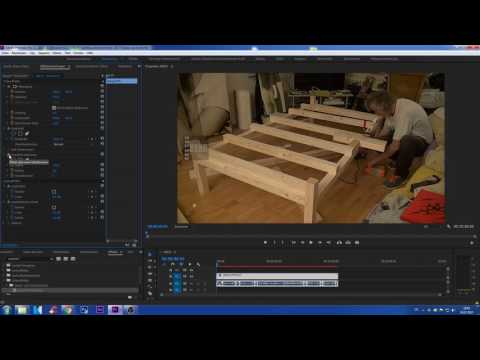Screen dimensions: 480x360
Task: Click the Mark In button under the preview
Action: (x=274, y=242)
